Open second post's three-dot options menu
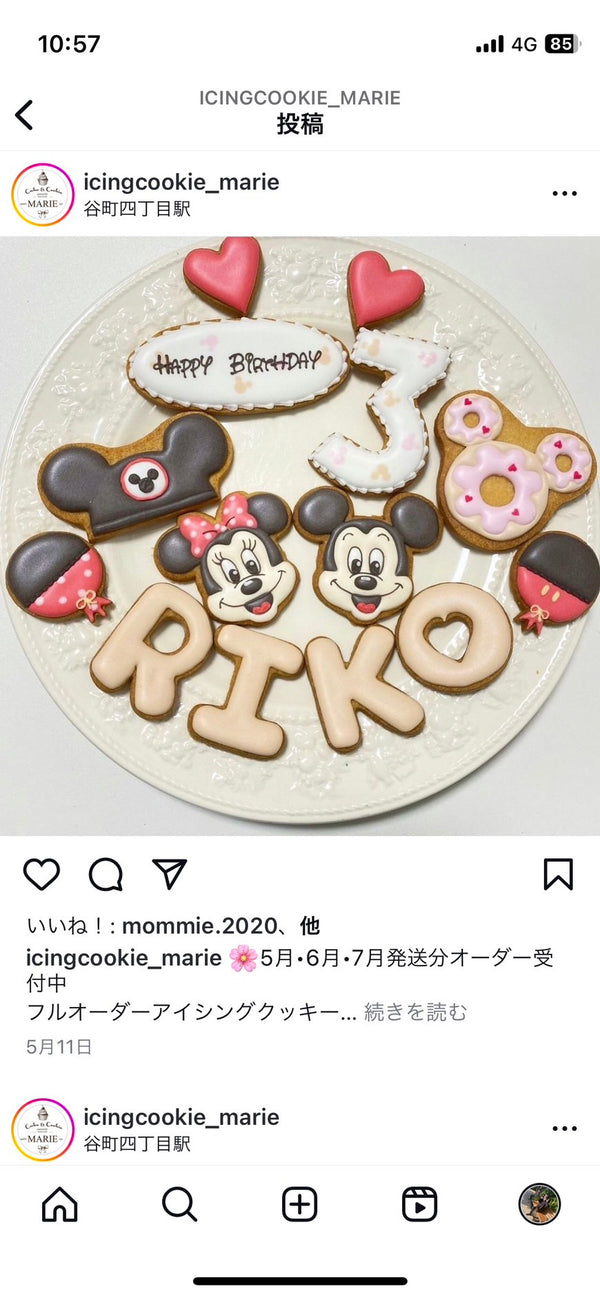 (565, 1129)
